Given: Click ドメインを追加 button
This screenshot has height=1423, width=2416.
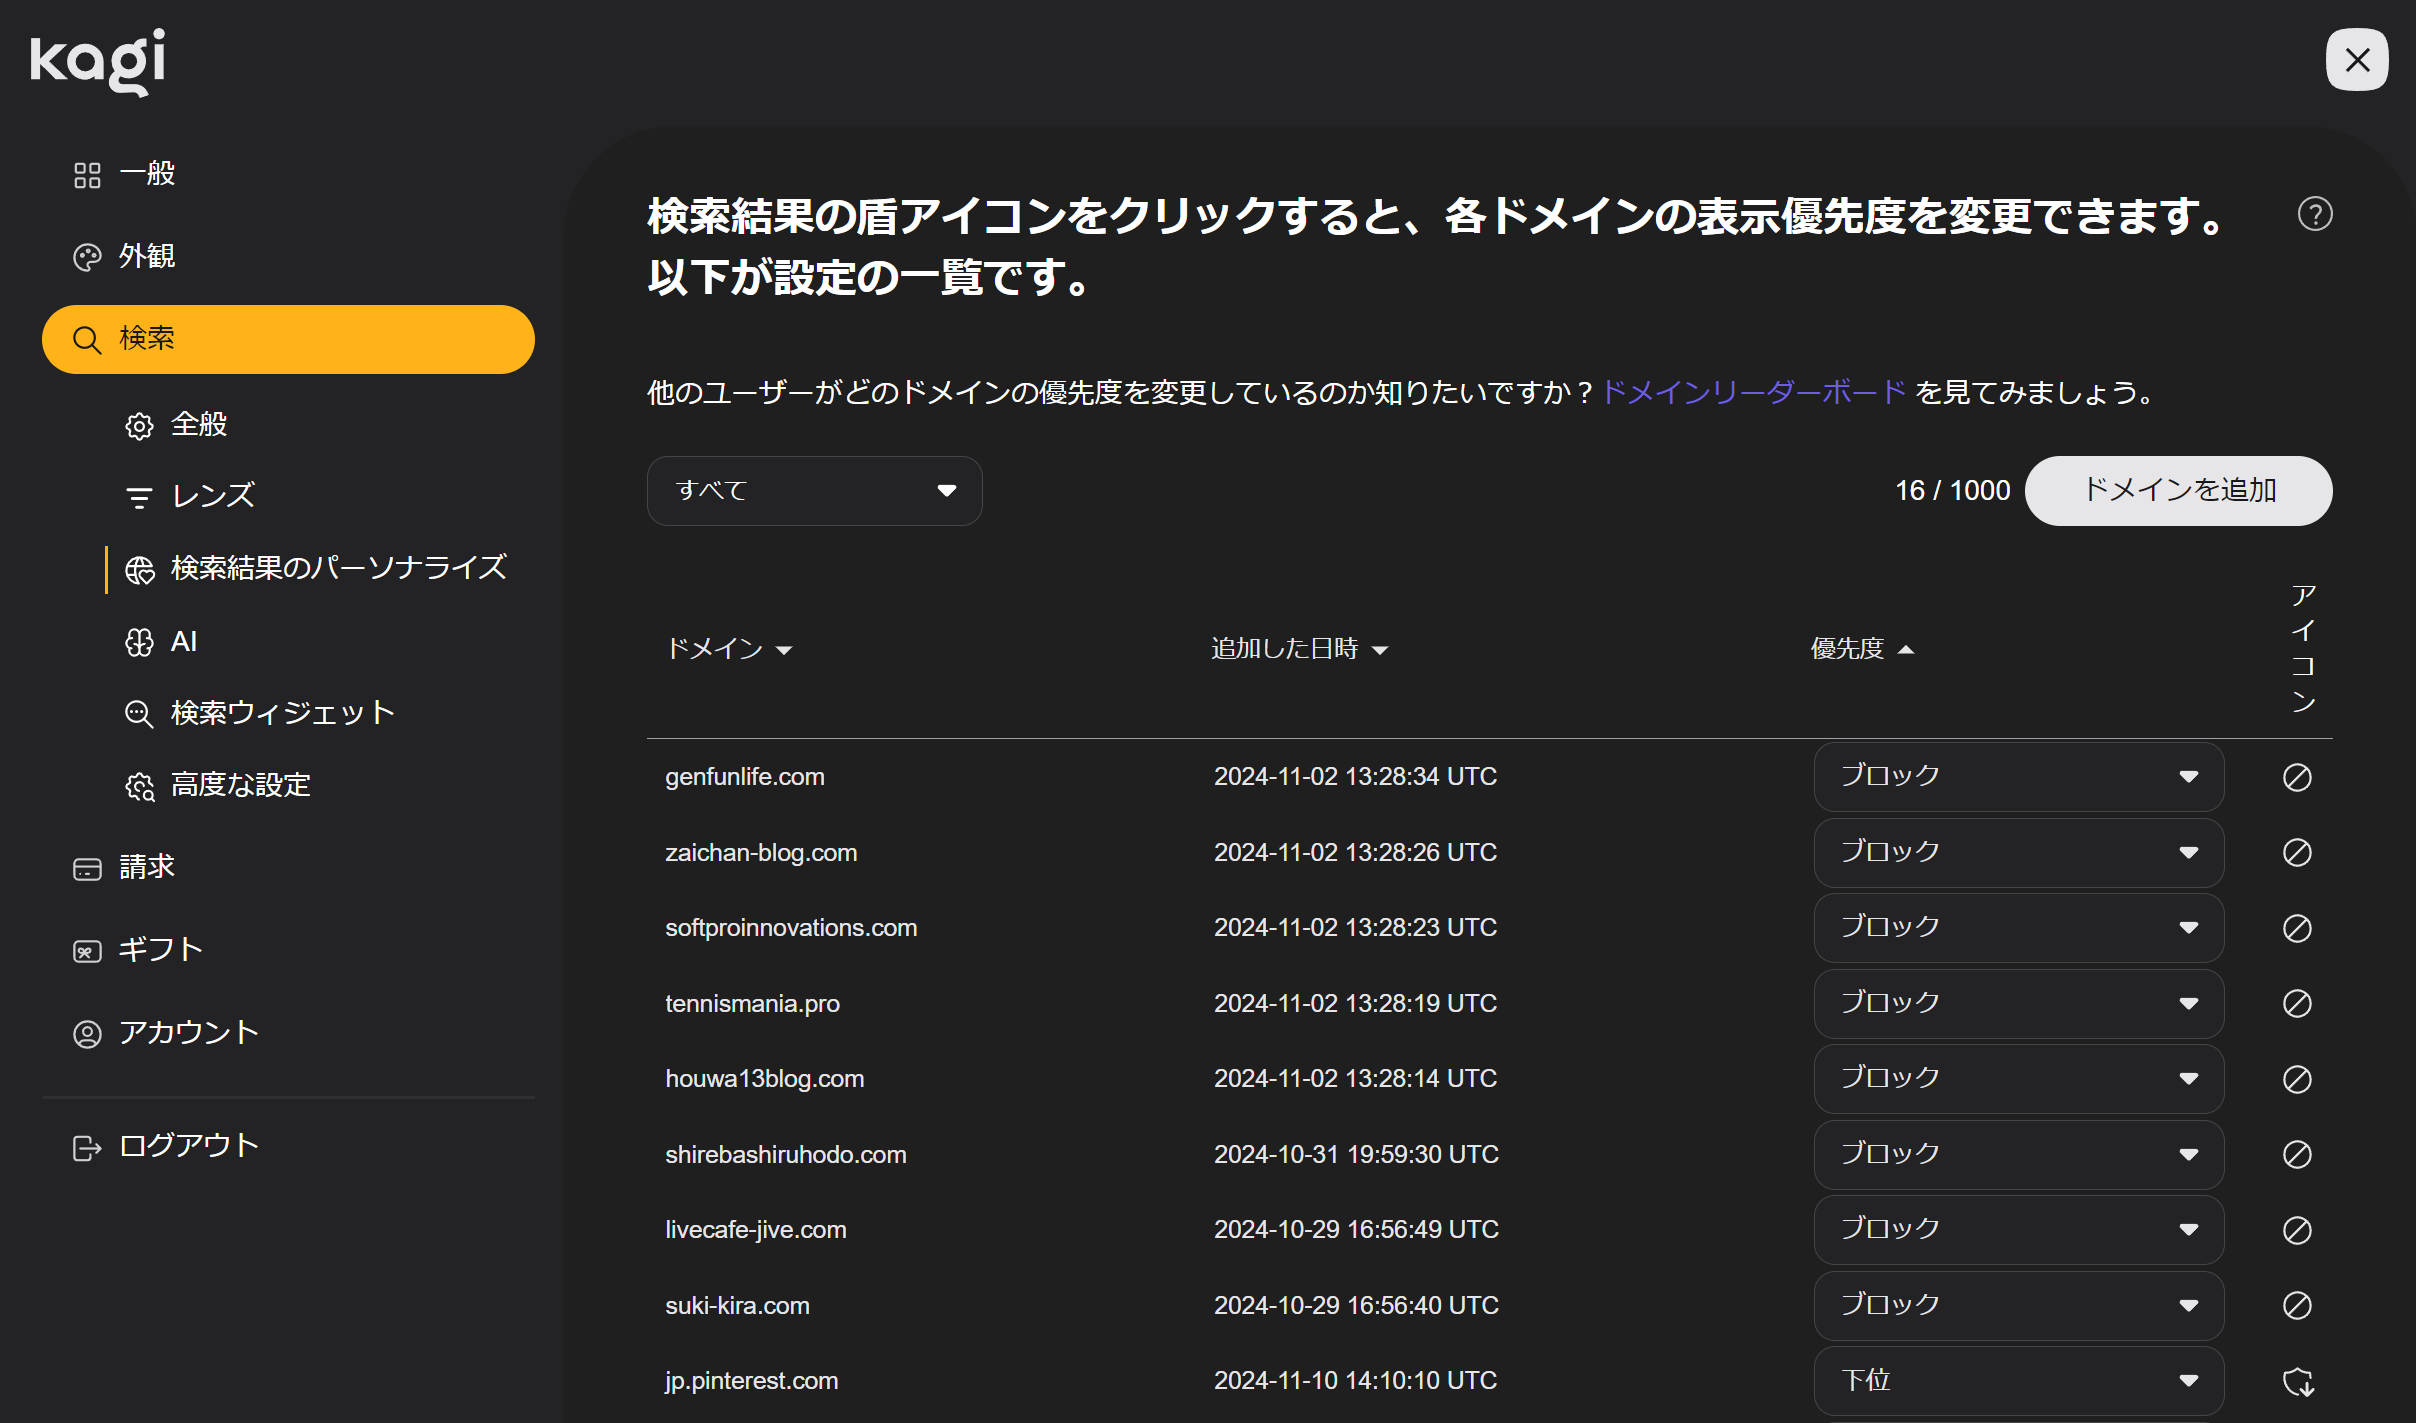Looking at the screenshot, I should point(2178,491).
